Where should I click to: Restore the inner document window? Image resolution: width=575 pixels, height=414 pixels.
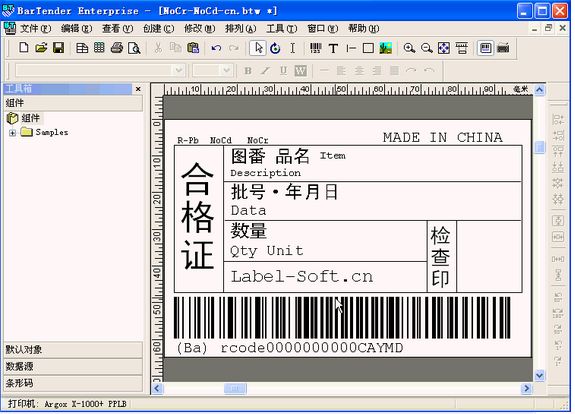point(549,28)
